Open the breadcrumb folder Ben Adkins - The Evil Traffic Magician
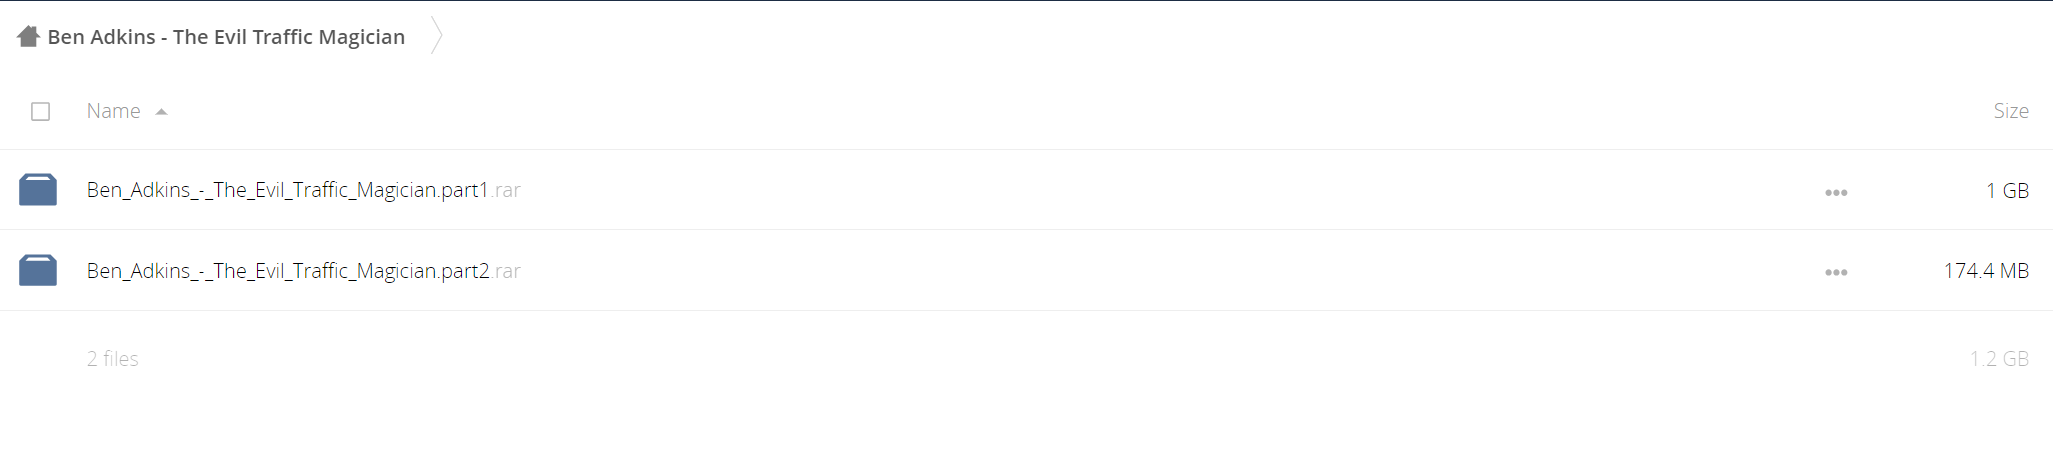 [226, 37]
